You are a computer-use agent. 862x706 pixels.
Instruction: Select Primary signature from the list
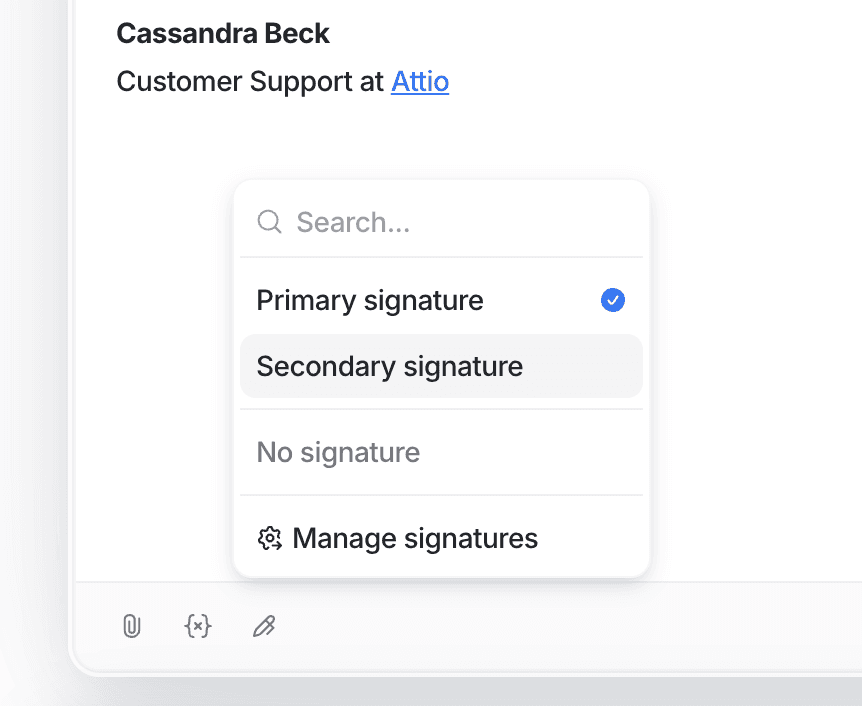[x=370, y=300]
